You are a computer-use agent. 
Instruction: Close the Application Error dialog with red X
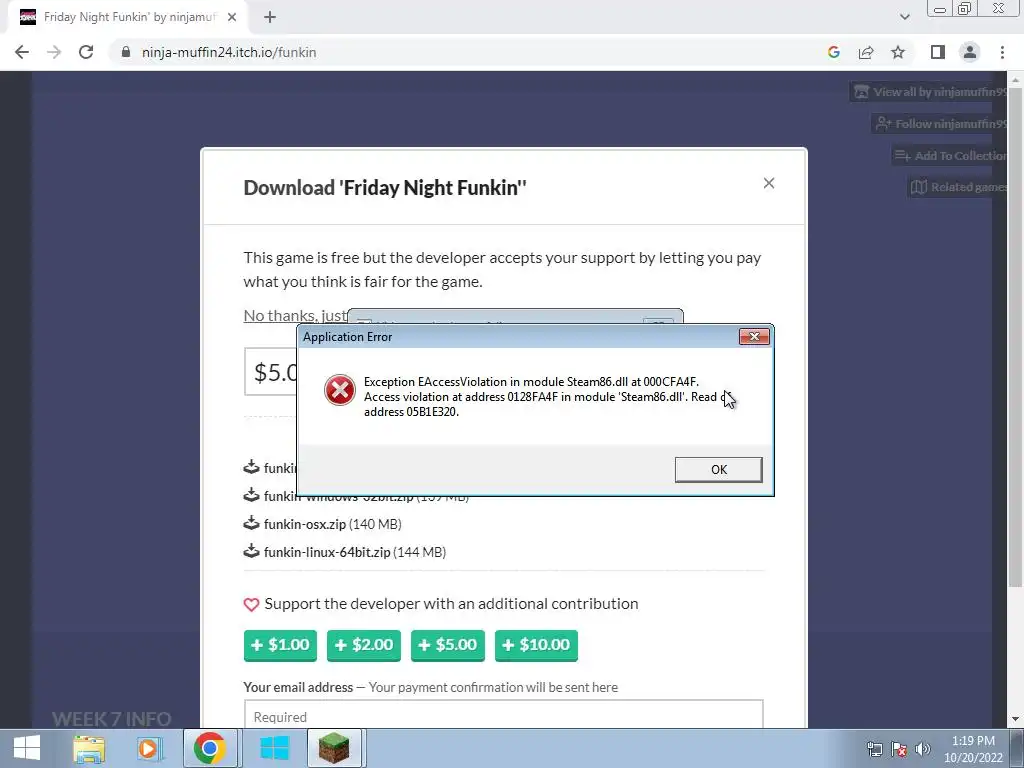(754, 336)
